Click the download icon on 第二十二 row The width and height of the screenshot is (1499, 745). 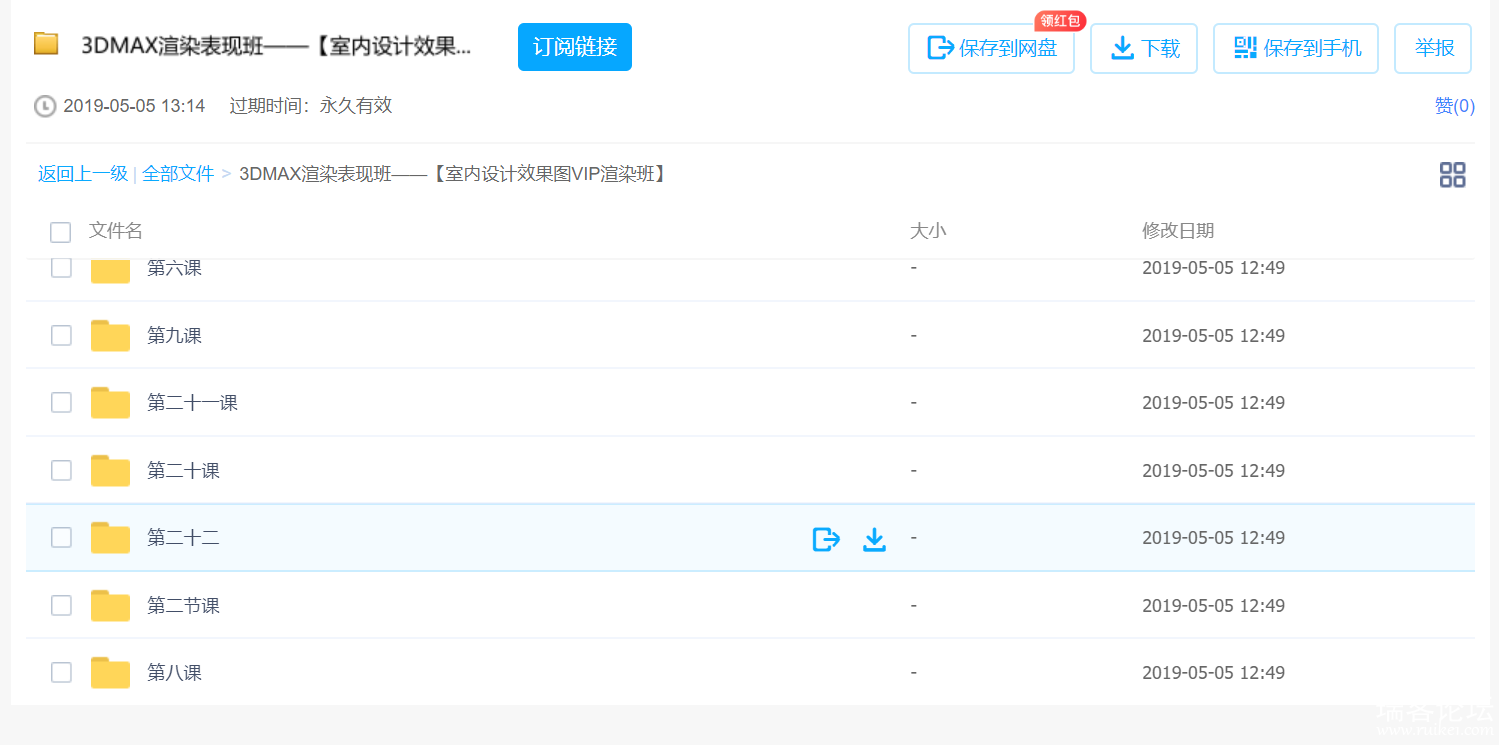(x=874, y=539)
